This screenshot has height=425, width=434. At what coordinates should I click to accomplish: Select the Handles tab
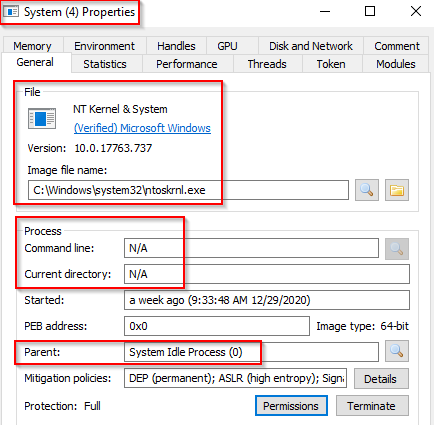pyautogui.click(x=176, y=46)
